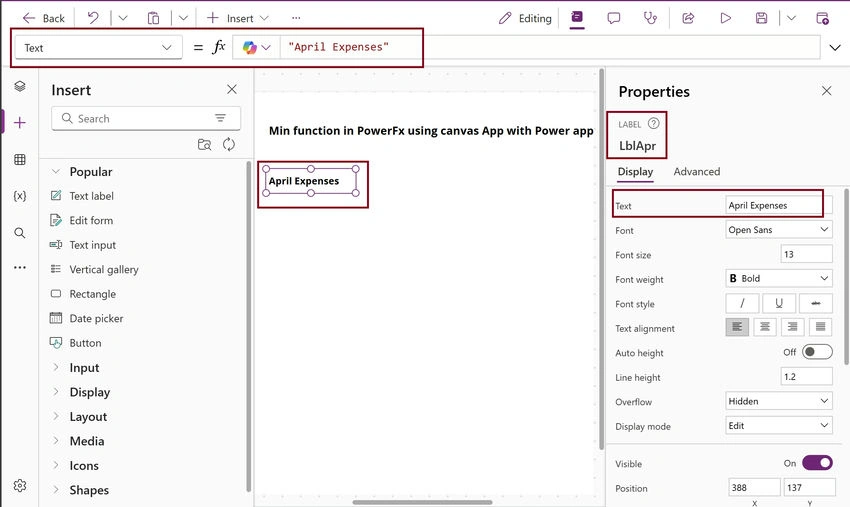Close the Insert panel
850x507 pixels.
point(231,89)
